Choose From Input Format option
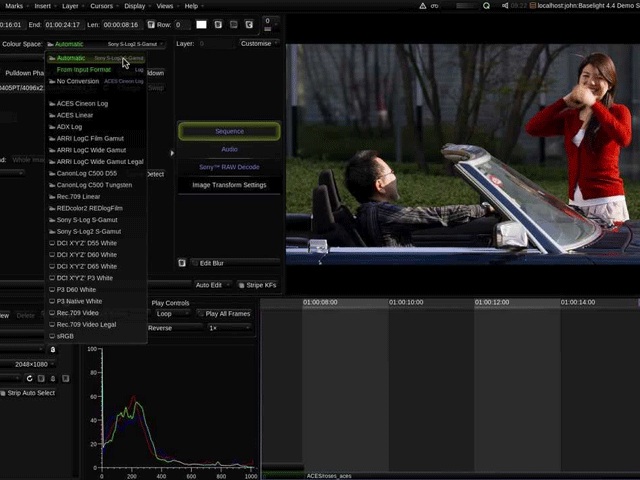 (96, 70)
